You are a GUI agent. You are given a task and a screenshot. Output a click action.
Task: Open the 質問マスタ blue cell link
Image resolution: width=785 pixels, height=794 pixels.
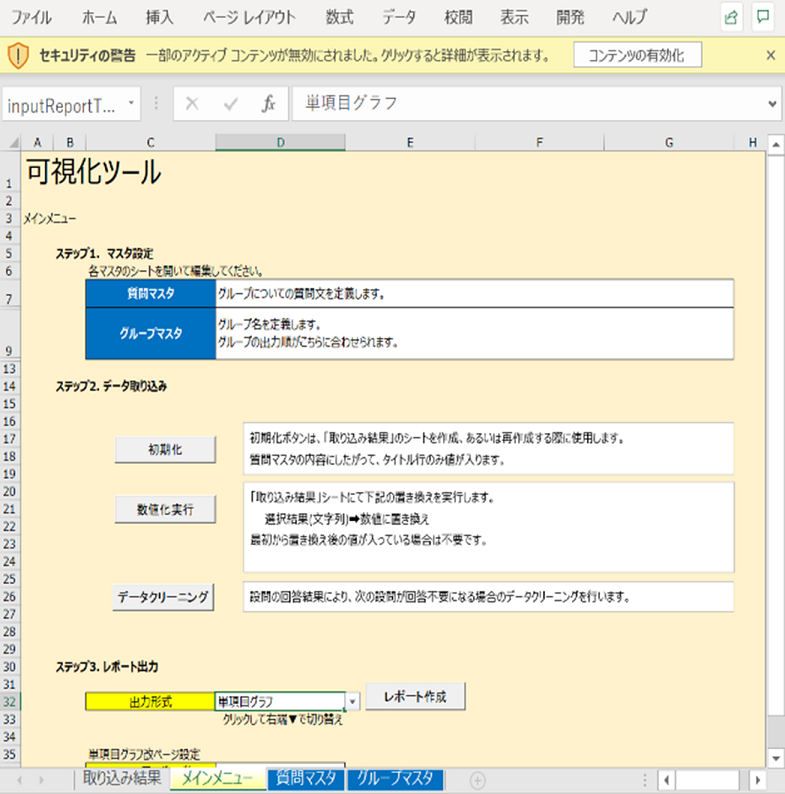coord(150,293)
